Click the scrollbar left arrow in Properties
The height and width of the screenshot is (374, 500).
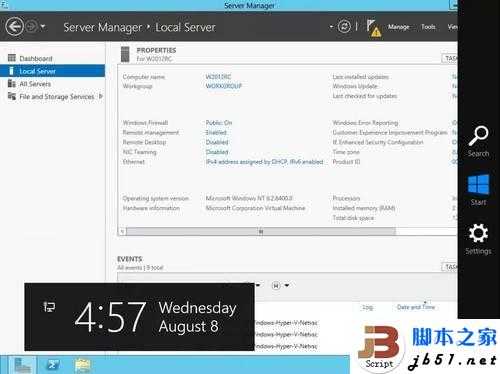(122, 231)
